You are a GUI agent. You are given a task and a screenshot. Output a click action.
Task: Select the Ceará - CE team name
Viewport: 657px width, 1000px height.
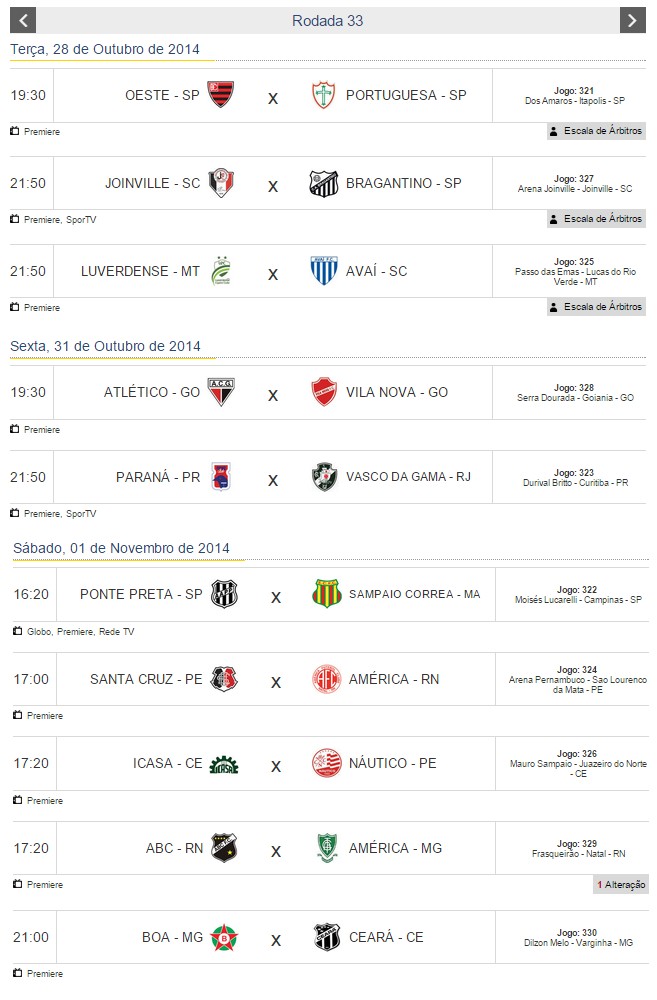386,938
